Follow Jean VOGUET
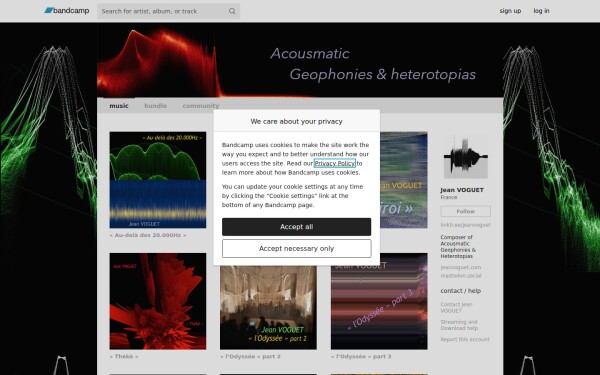Image resolution: width=600 pixels, height=375 pixels. tap(466, 211)
